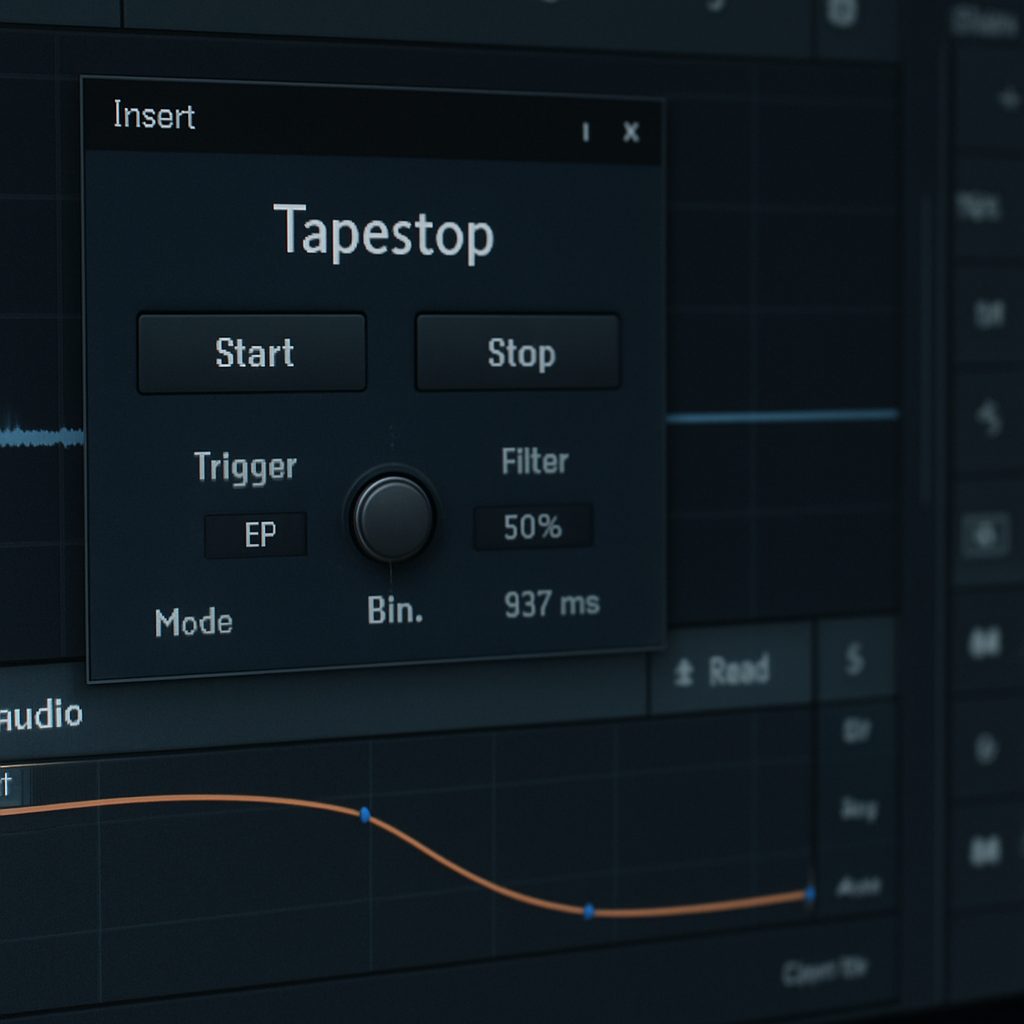Select the first blue automation point

click(x=365, y=815)
